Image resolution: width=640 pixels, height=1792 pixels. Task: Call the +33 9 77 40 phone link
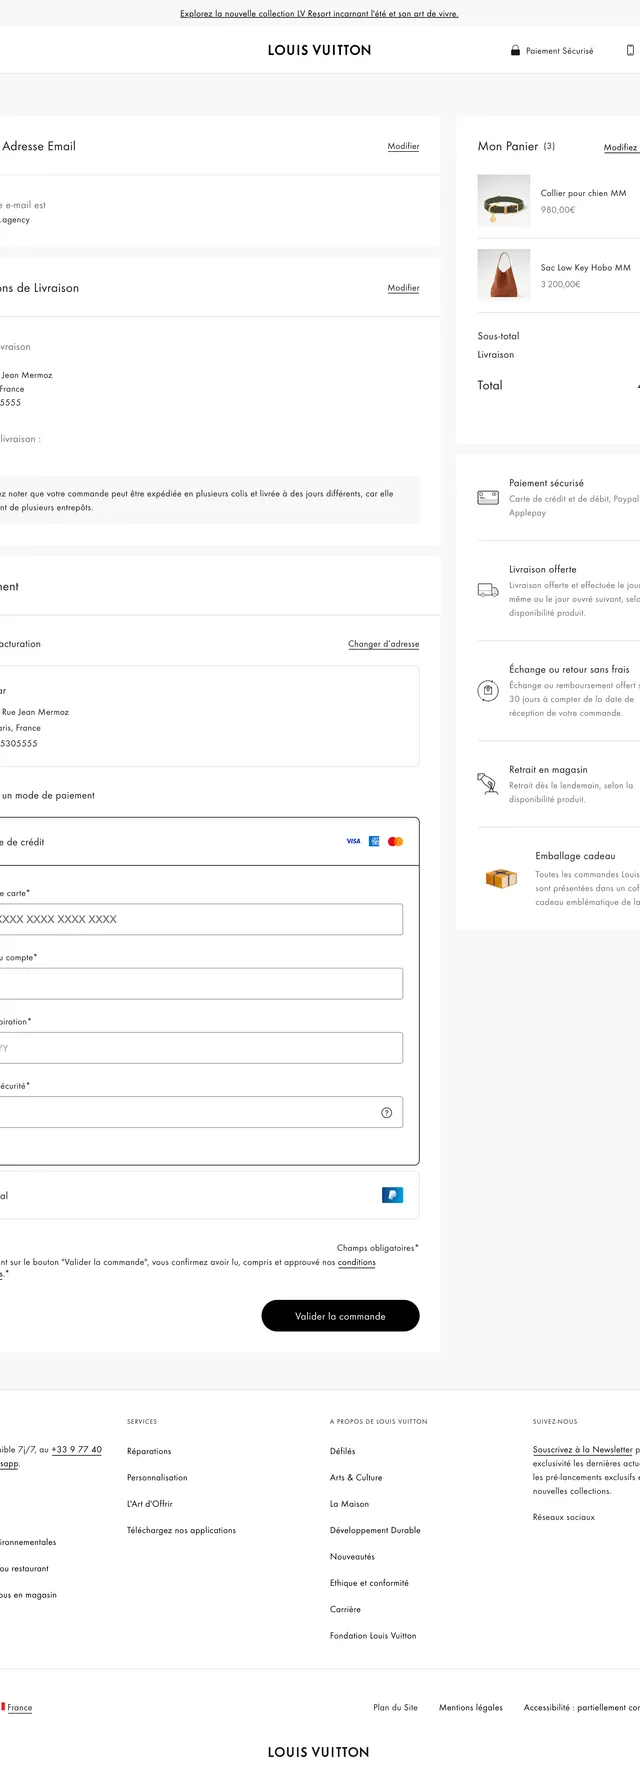click(77, 1449)
